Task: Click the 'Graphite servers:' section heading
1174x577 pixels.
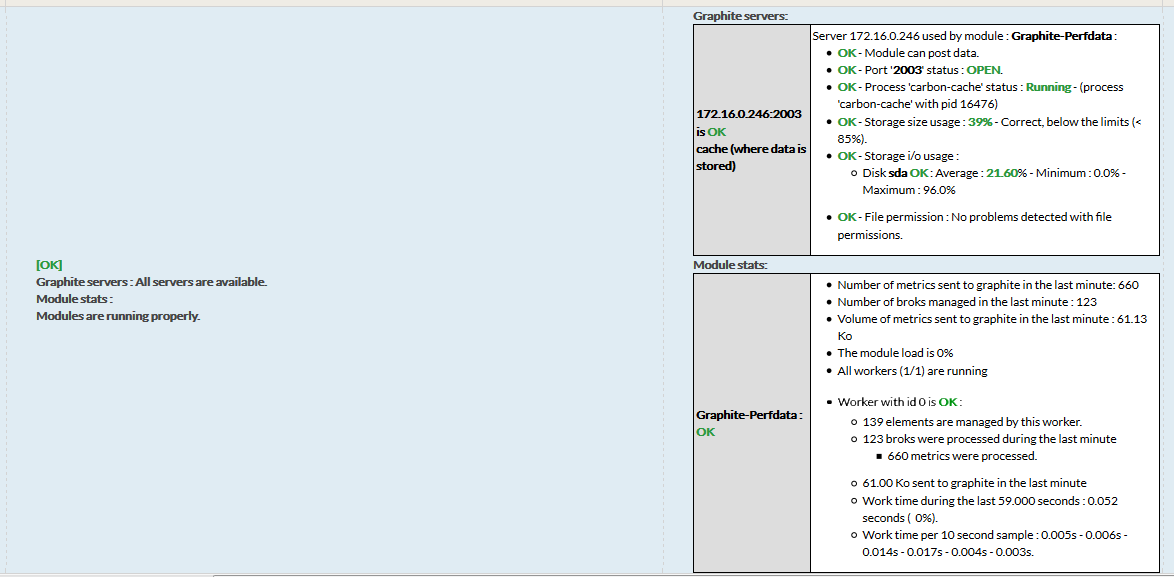Action: click(740, 16)
